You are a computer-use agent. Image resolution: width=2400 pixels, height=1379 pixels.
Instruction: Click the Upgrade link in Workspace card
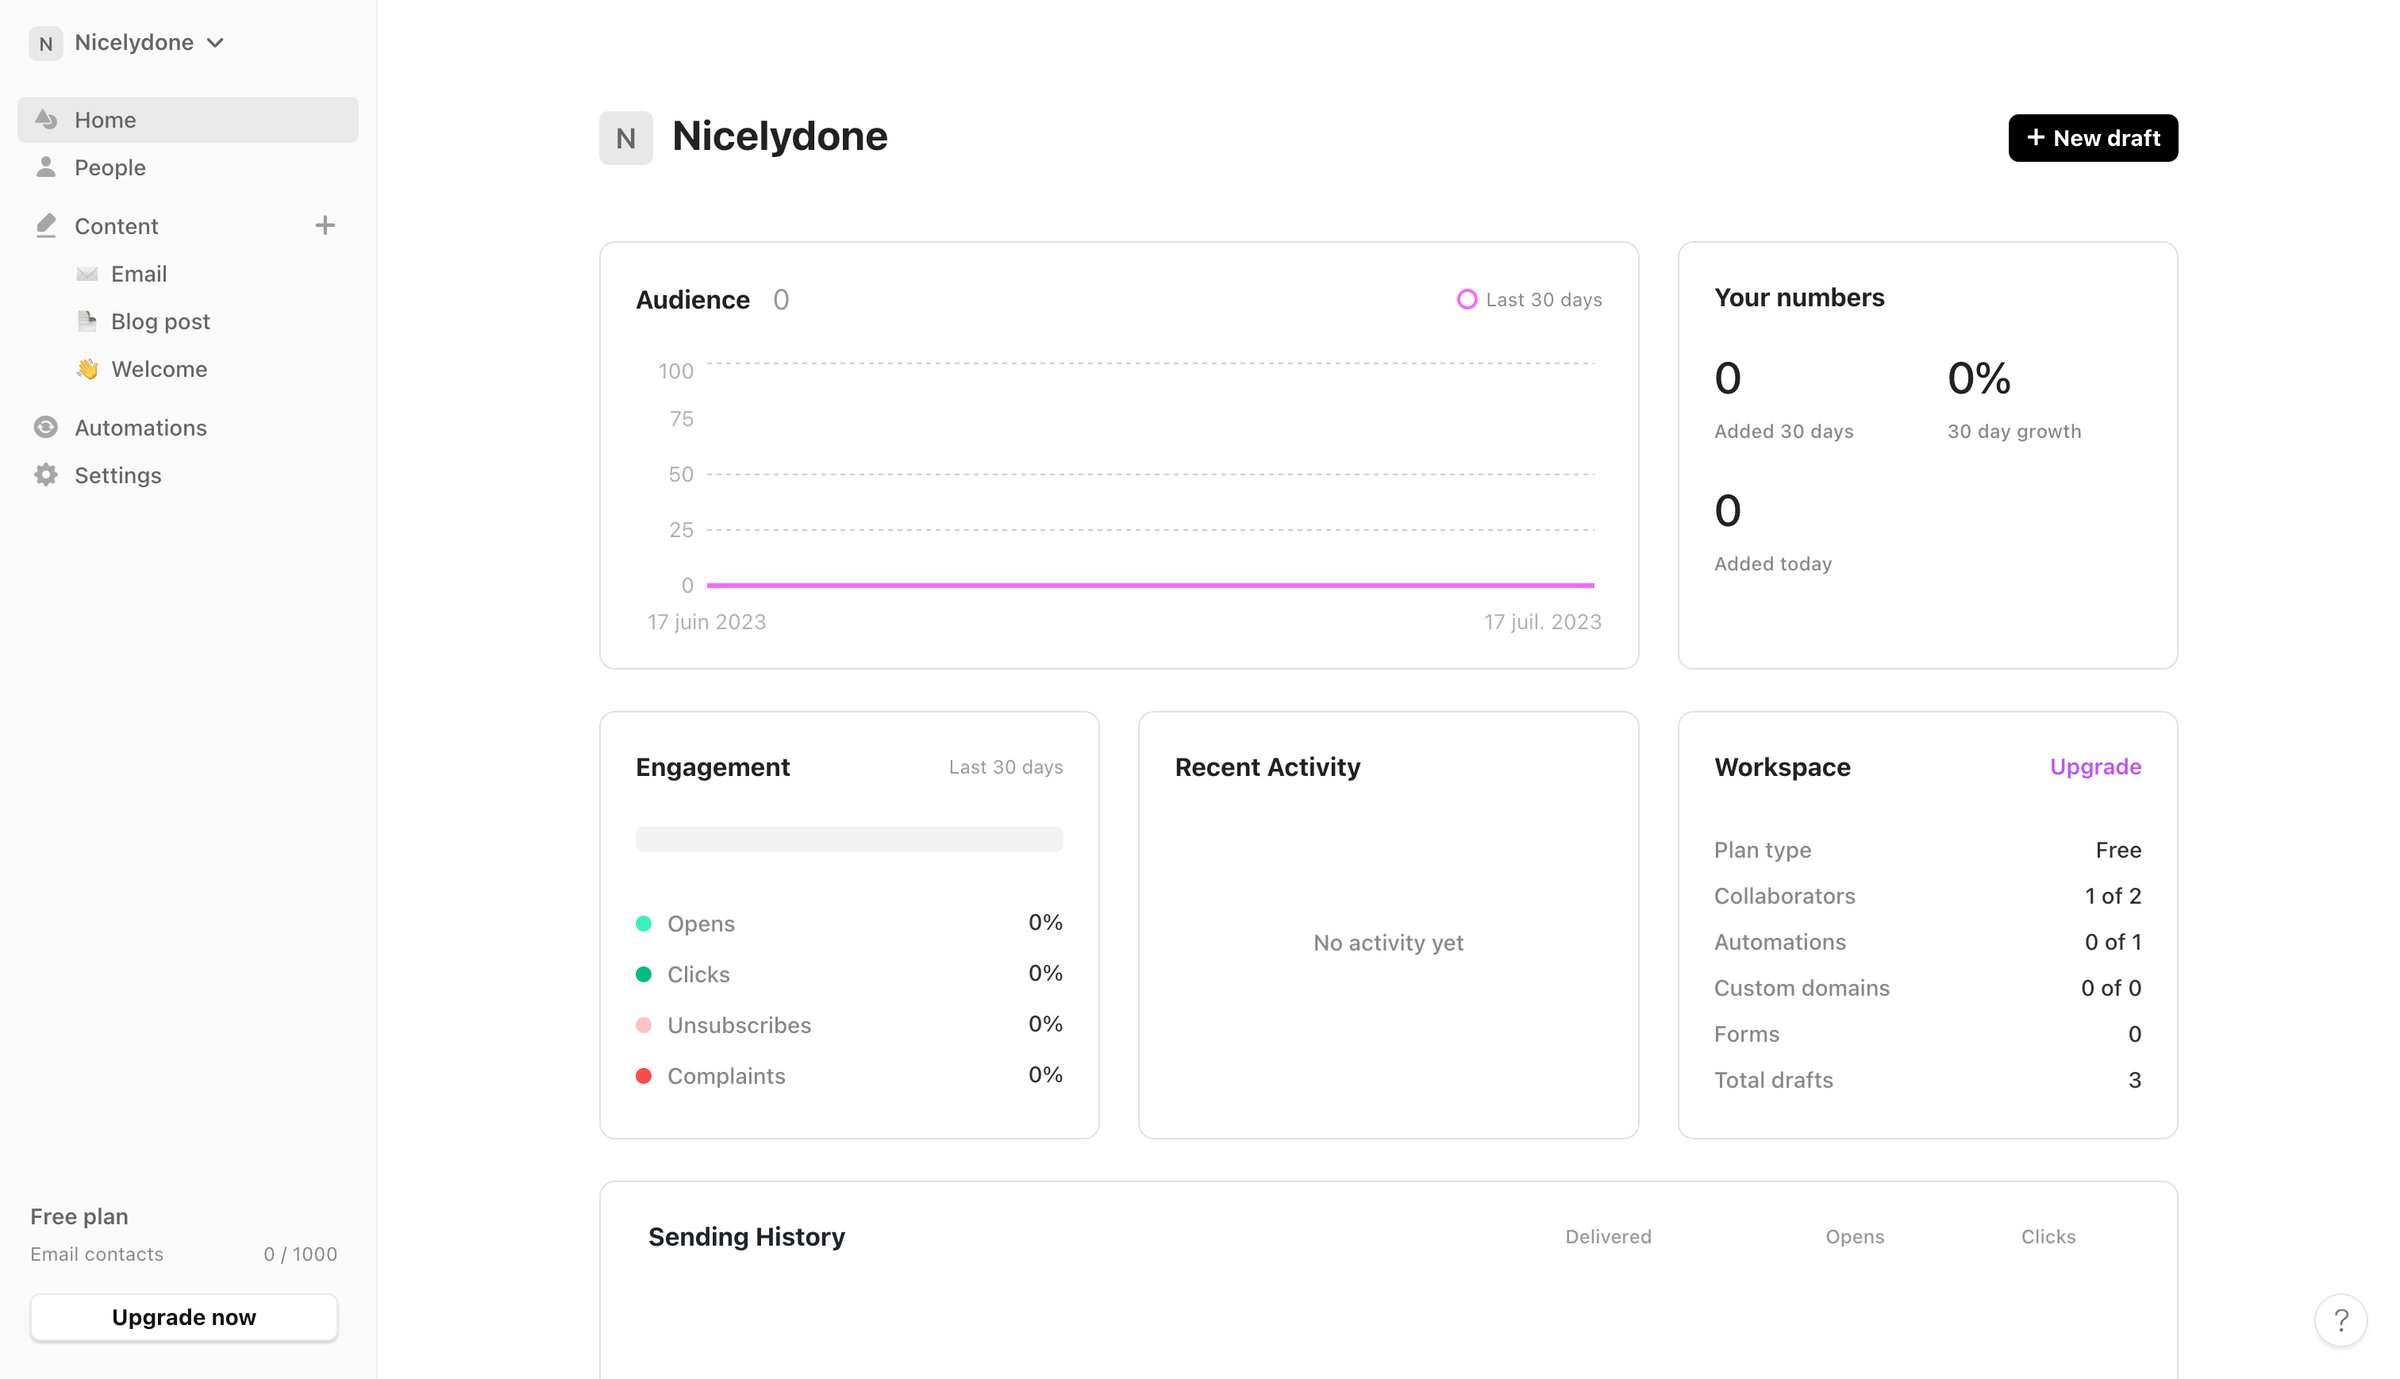(2095, 767)
